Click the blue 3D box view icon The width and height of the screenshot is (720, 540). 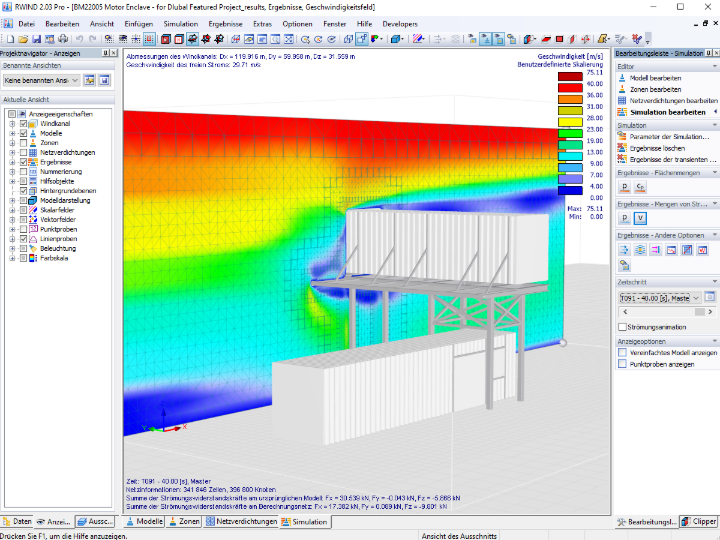point(395,39)
